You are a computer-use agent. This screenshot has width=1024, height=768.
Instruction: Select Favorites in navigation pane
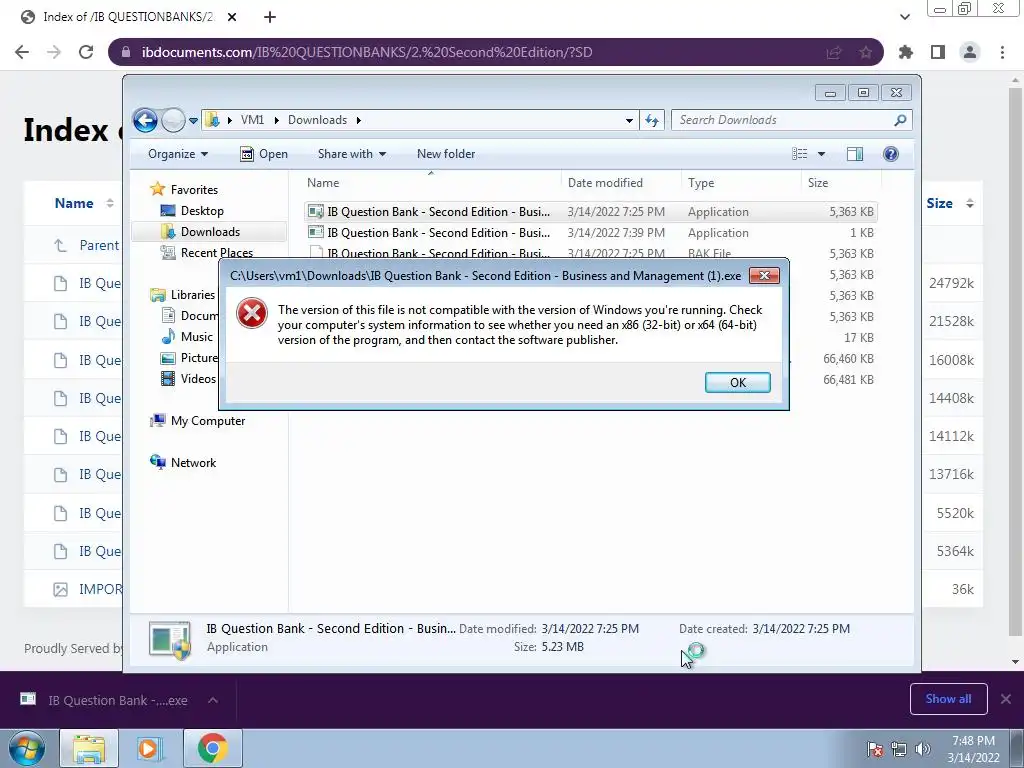pyautogui.click(x=185, y=189)
